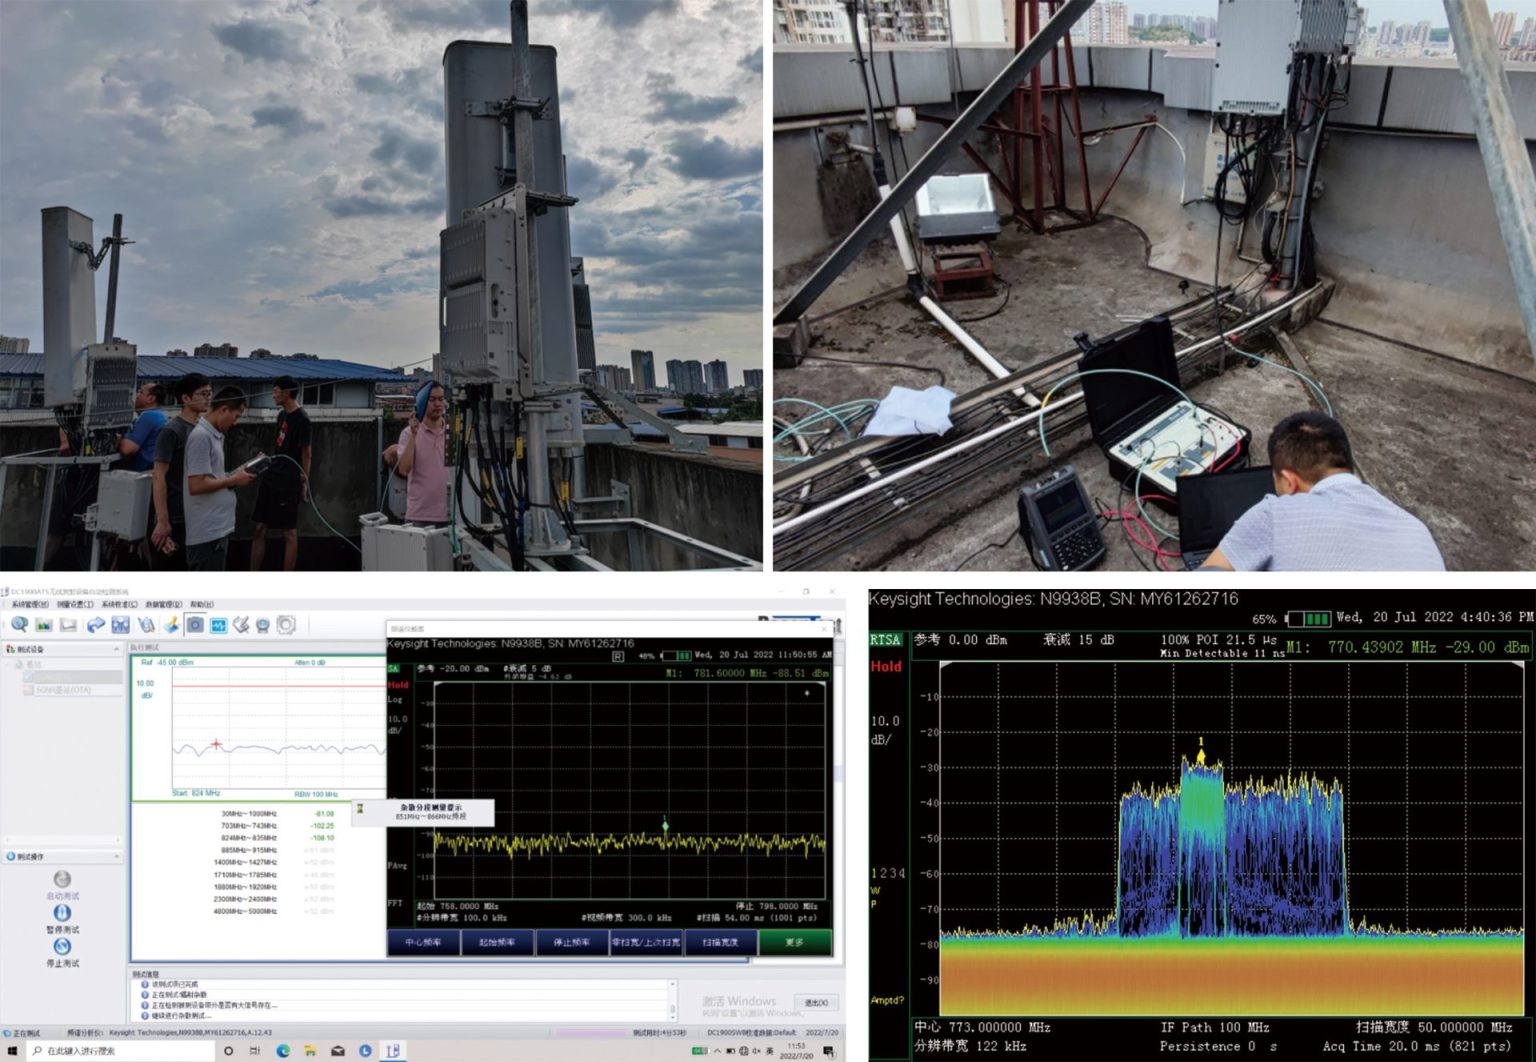
Task: Click the 中心频率 center frequency softkey
Action: click(x=424, y=942)
